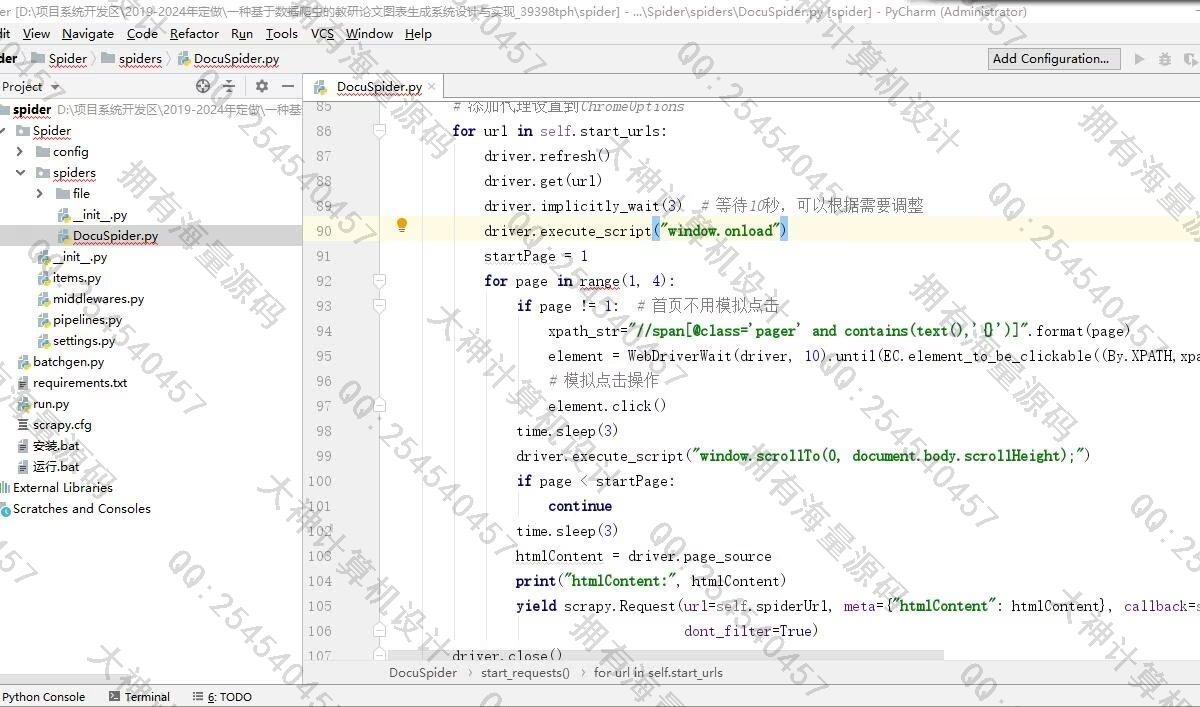
Task: Click the 安装.bat file icon
Action: [24, 446]
